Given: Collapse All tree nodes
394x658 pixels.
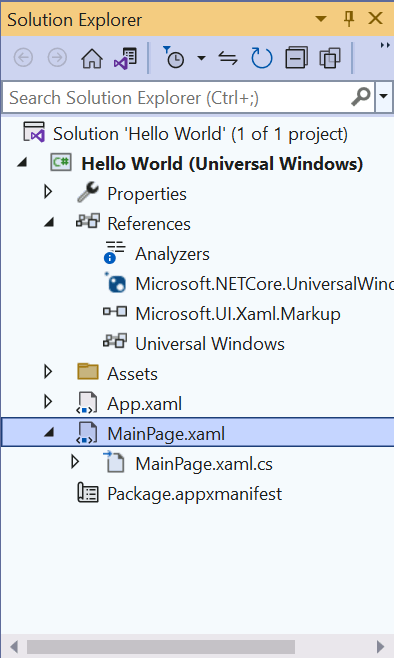Looking at the screenshot, I should 296,58.
